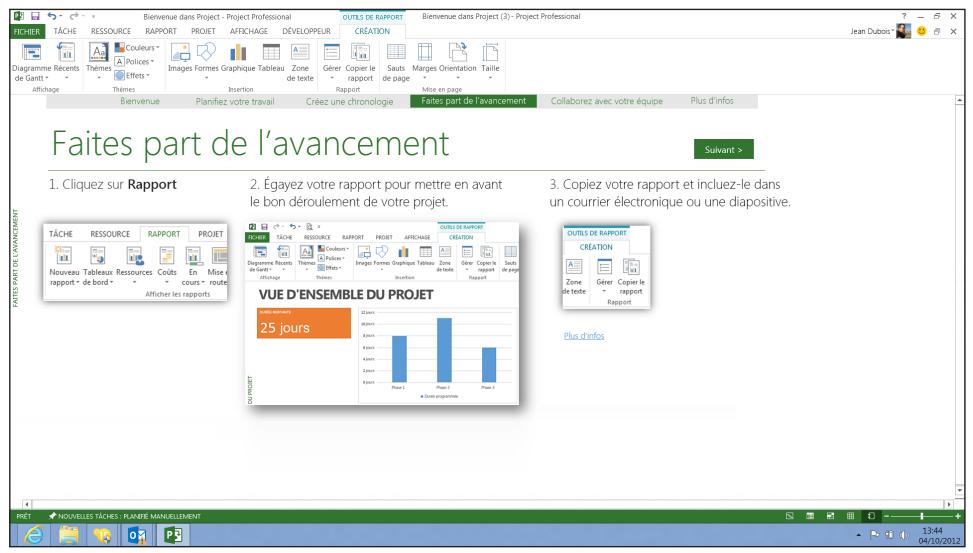Open Outlook from the taskbar
This screenshot has width=973, height=553.
click(x=137, y=535)
